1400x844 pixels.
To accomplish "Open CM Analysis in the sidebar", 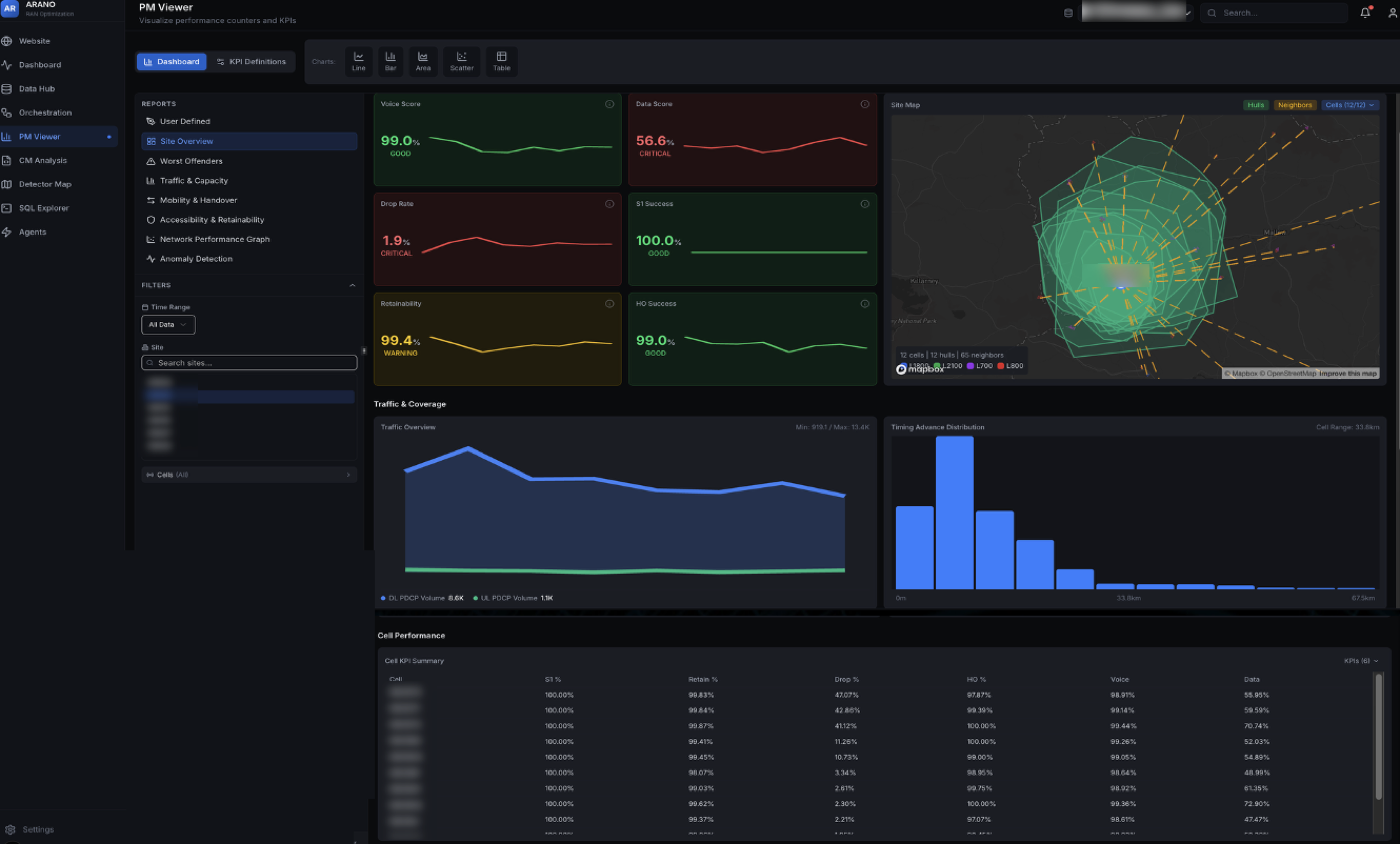I will click(59, 160).
